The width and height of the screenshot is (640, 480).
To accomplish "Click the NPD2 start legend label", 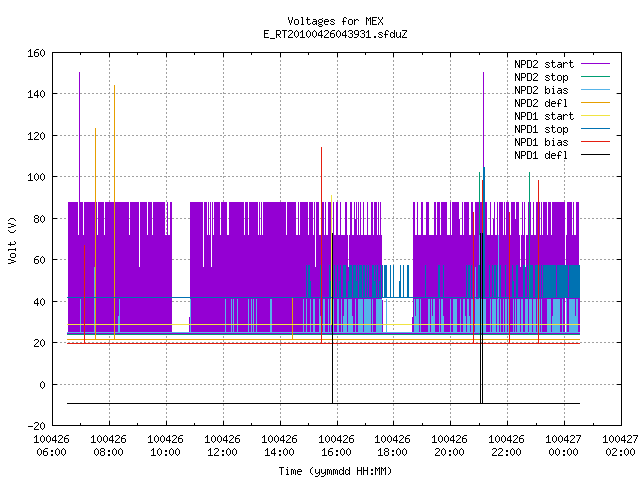I will coord(544,64).
